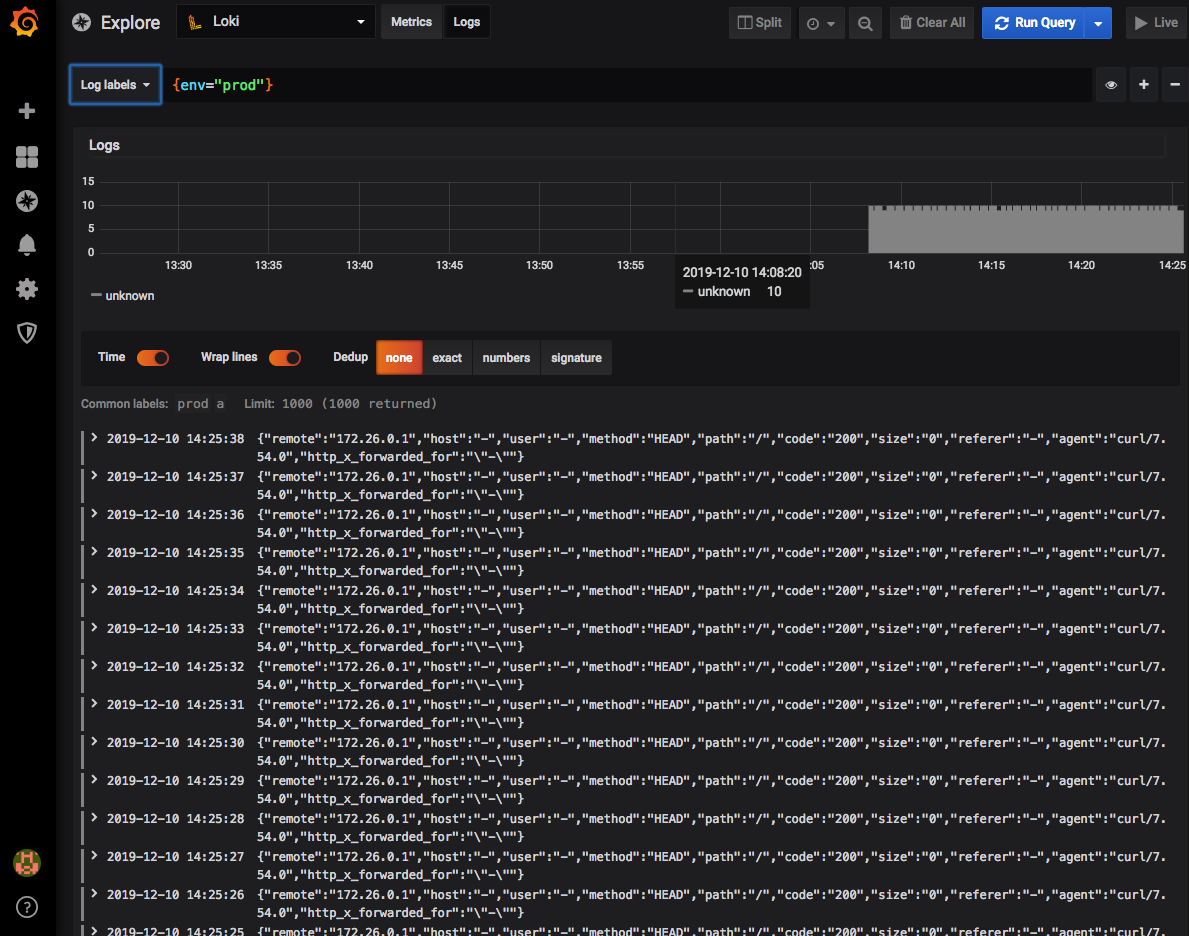Open Grafana home logo

(25, 21)
